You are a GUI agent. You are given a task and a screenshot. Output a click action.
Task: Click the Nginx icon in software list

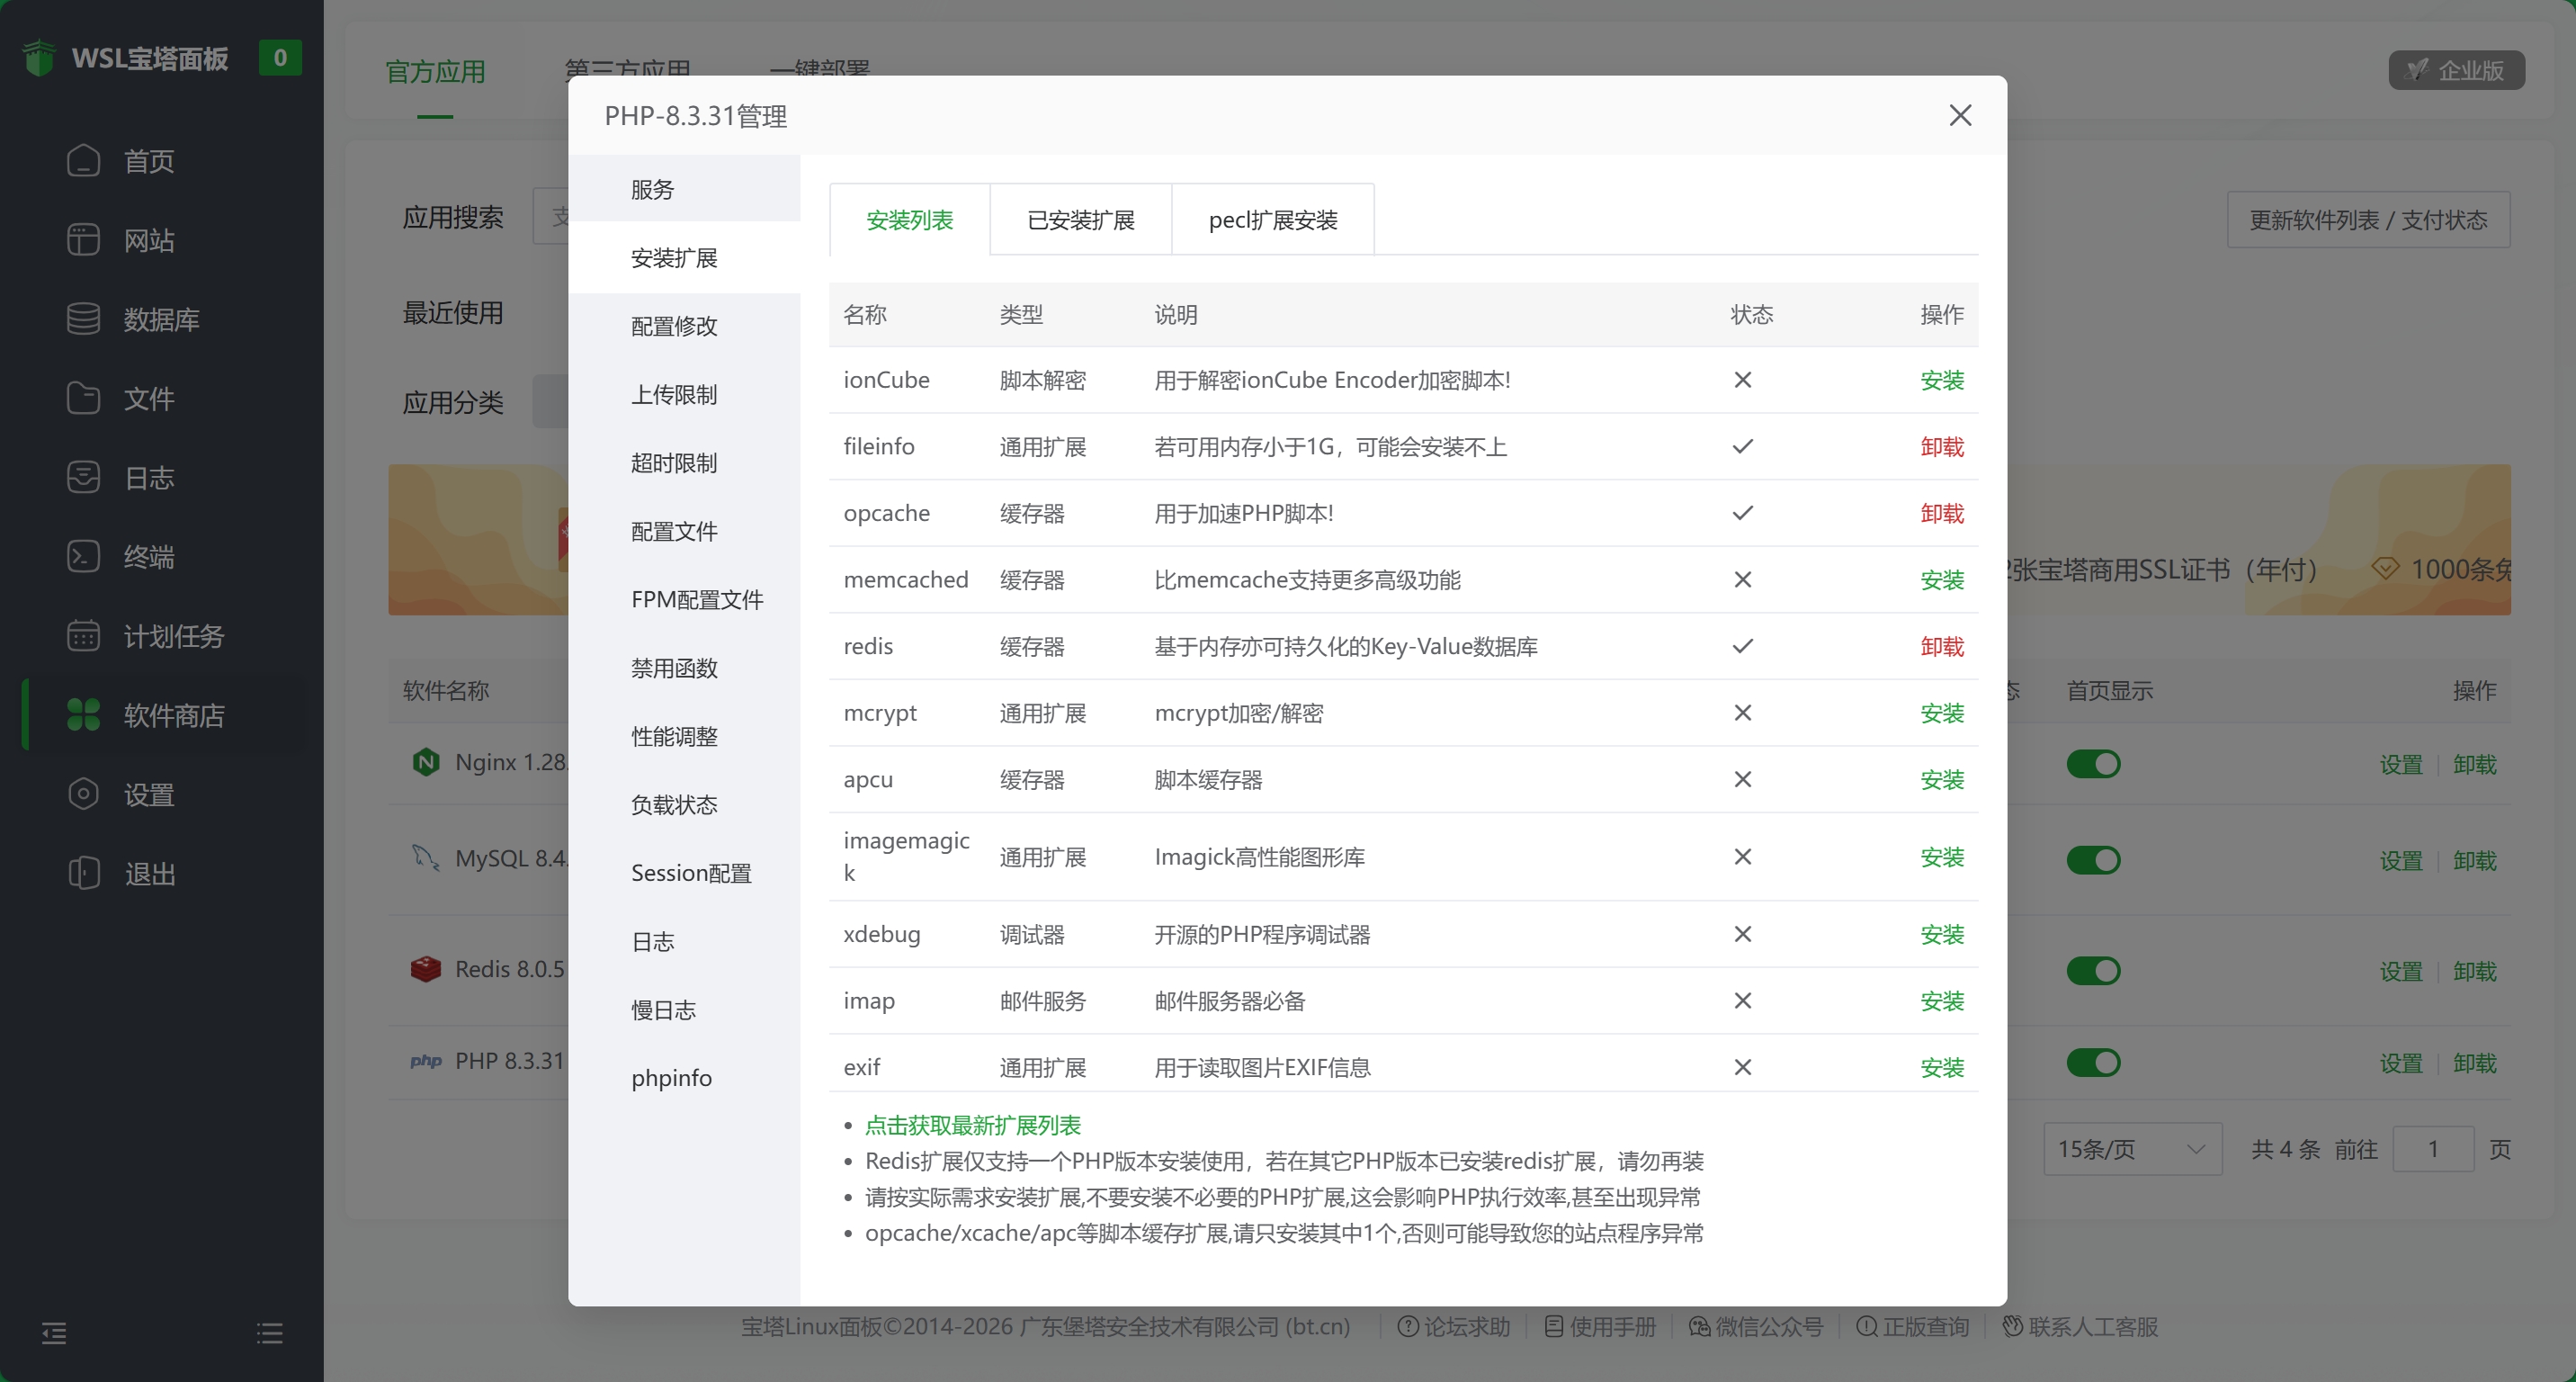[426, 762]
